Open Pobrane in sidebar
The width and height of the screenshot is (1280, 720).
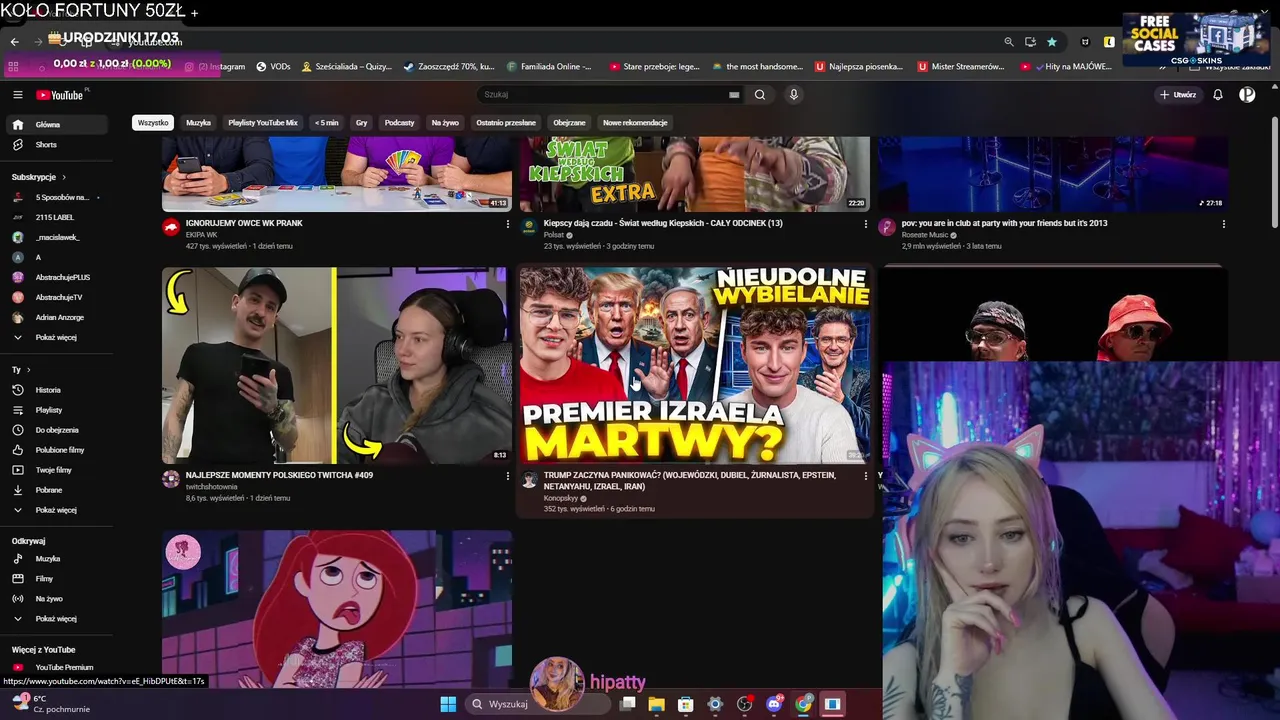[56, 490]
